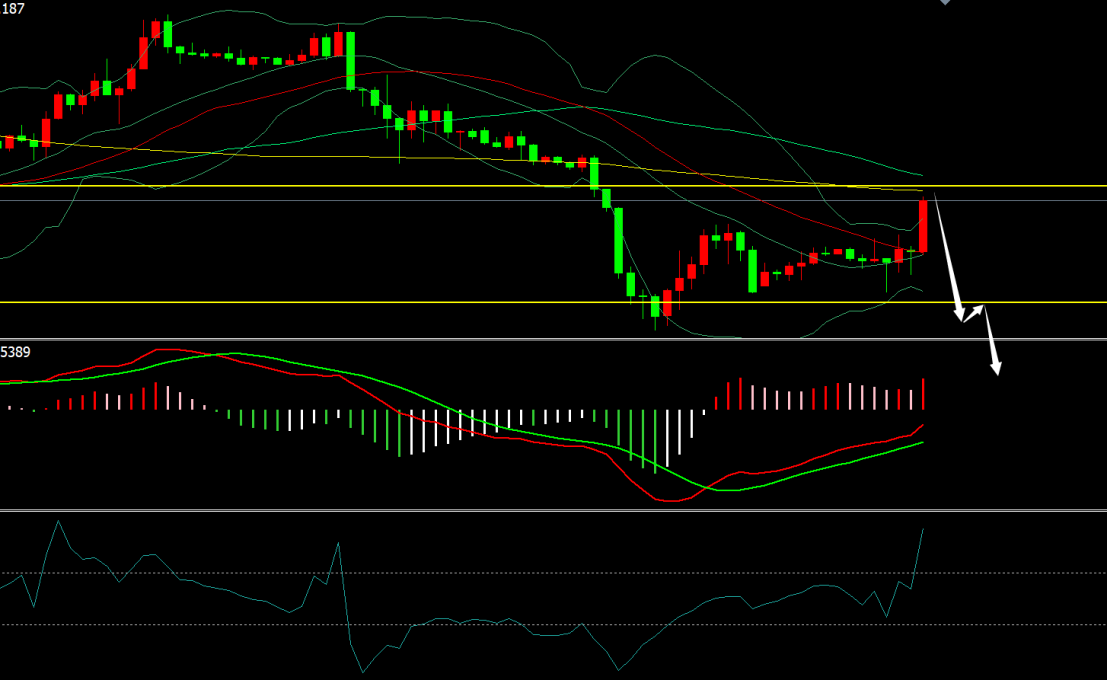This screenshot has width=1107, height=680.
Task: Select the lower yellow horizontal support line
Action: point(554,302)
